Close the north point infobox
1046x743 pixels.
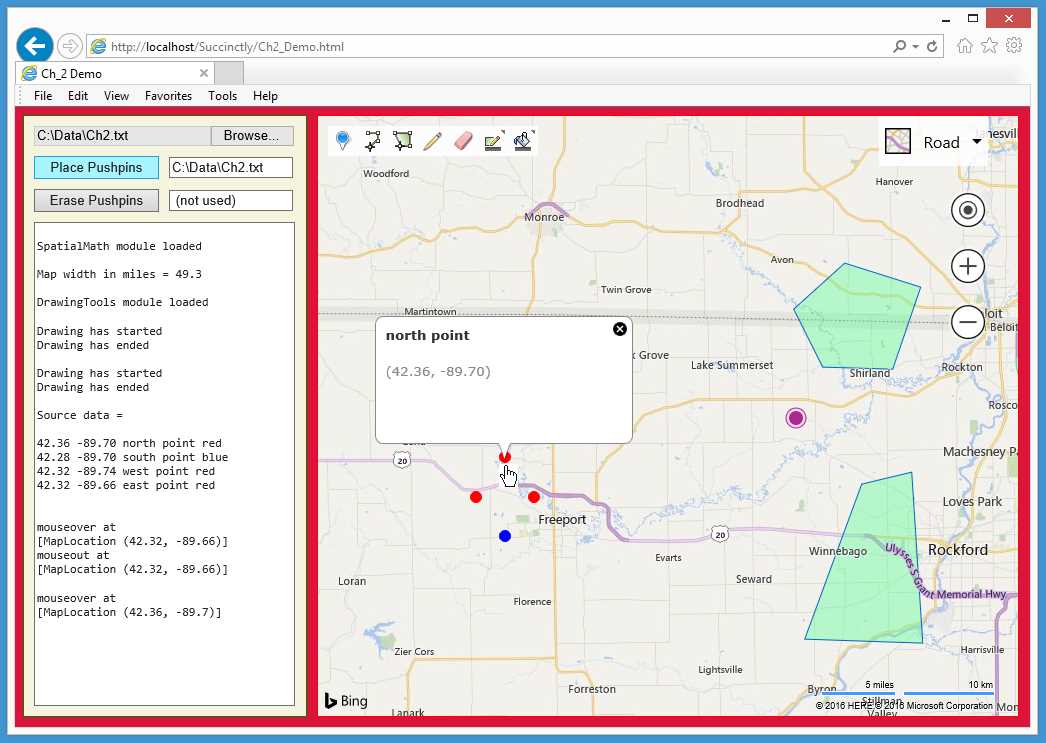point(620,329)
